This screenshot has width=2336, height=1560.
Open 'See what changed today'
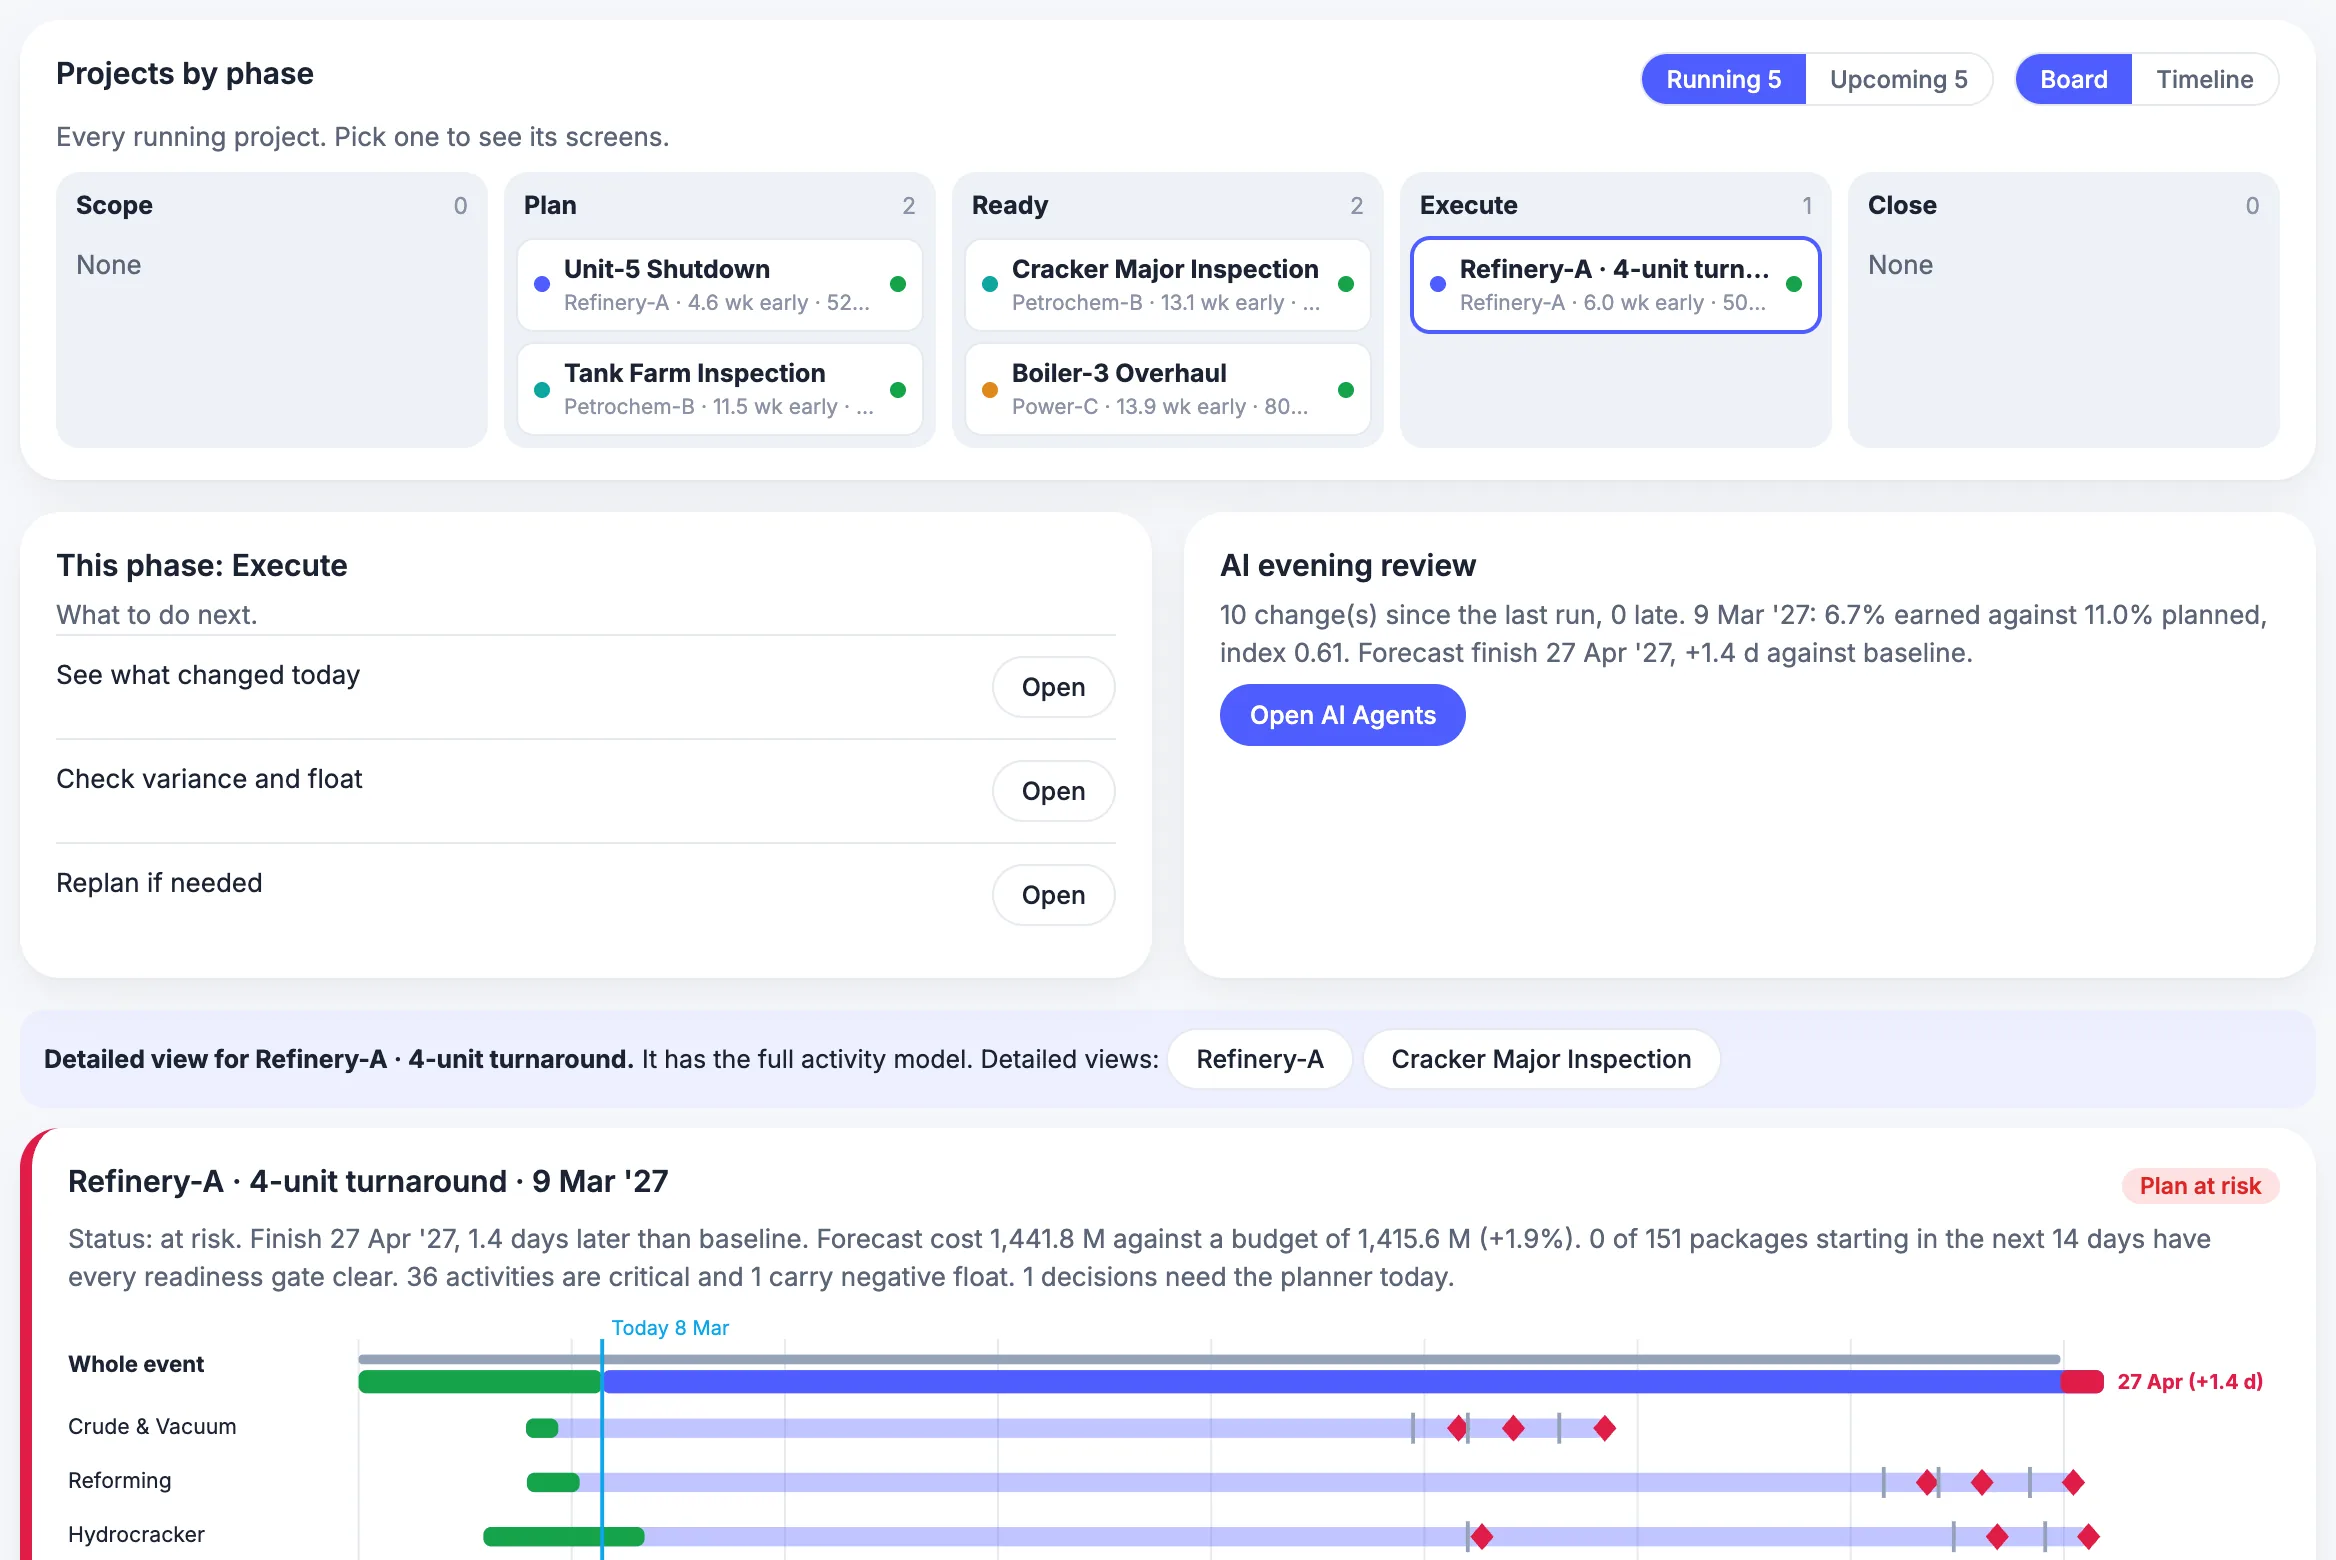[x=1053, y=687]
